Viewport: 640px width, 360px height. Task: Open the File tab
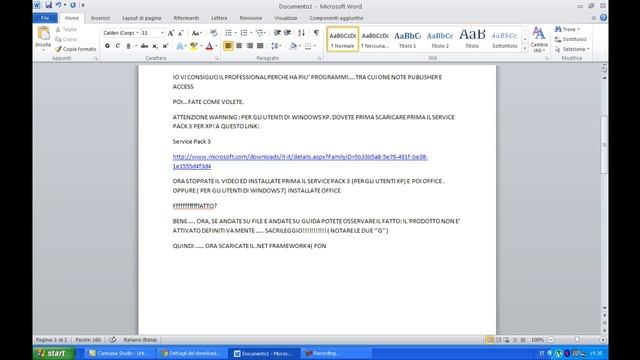tap(45, 18)
